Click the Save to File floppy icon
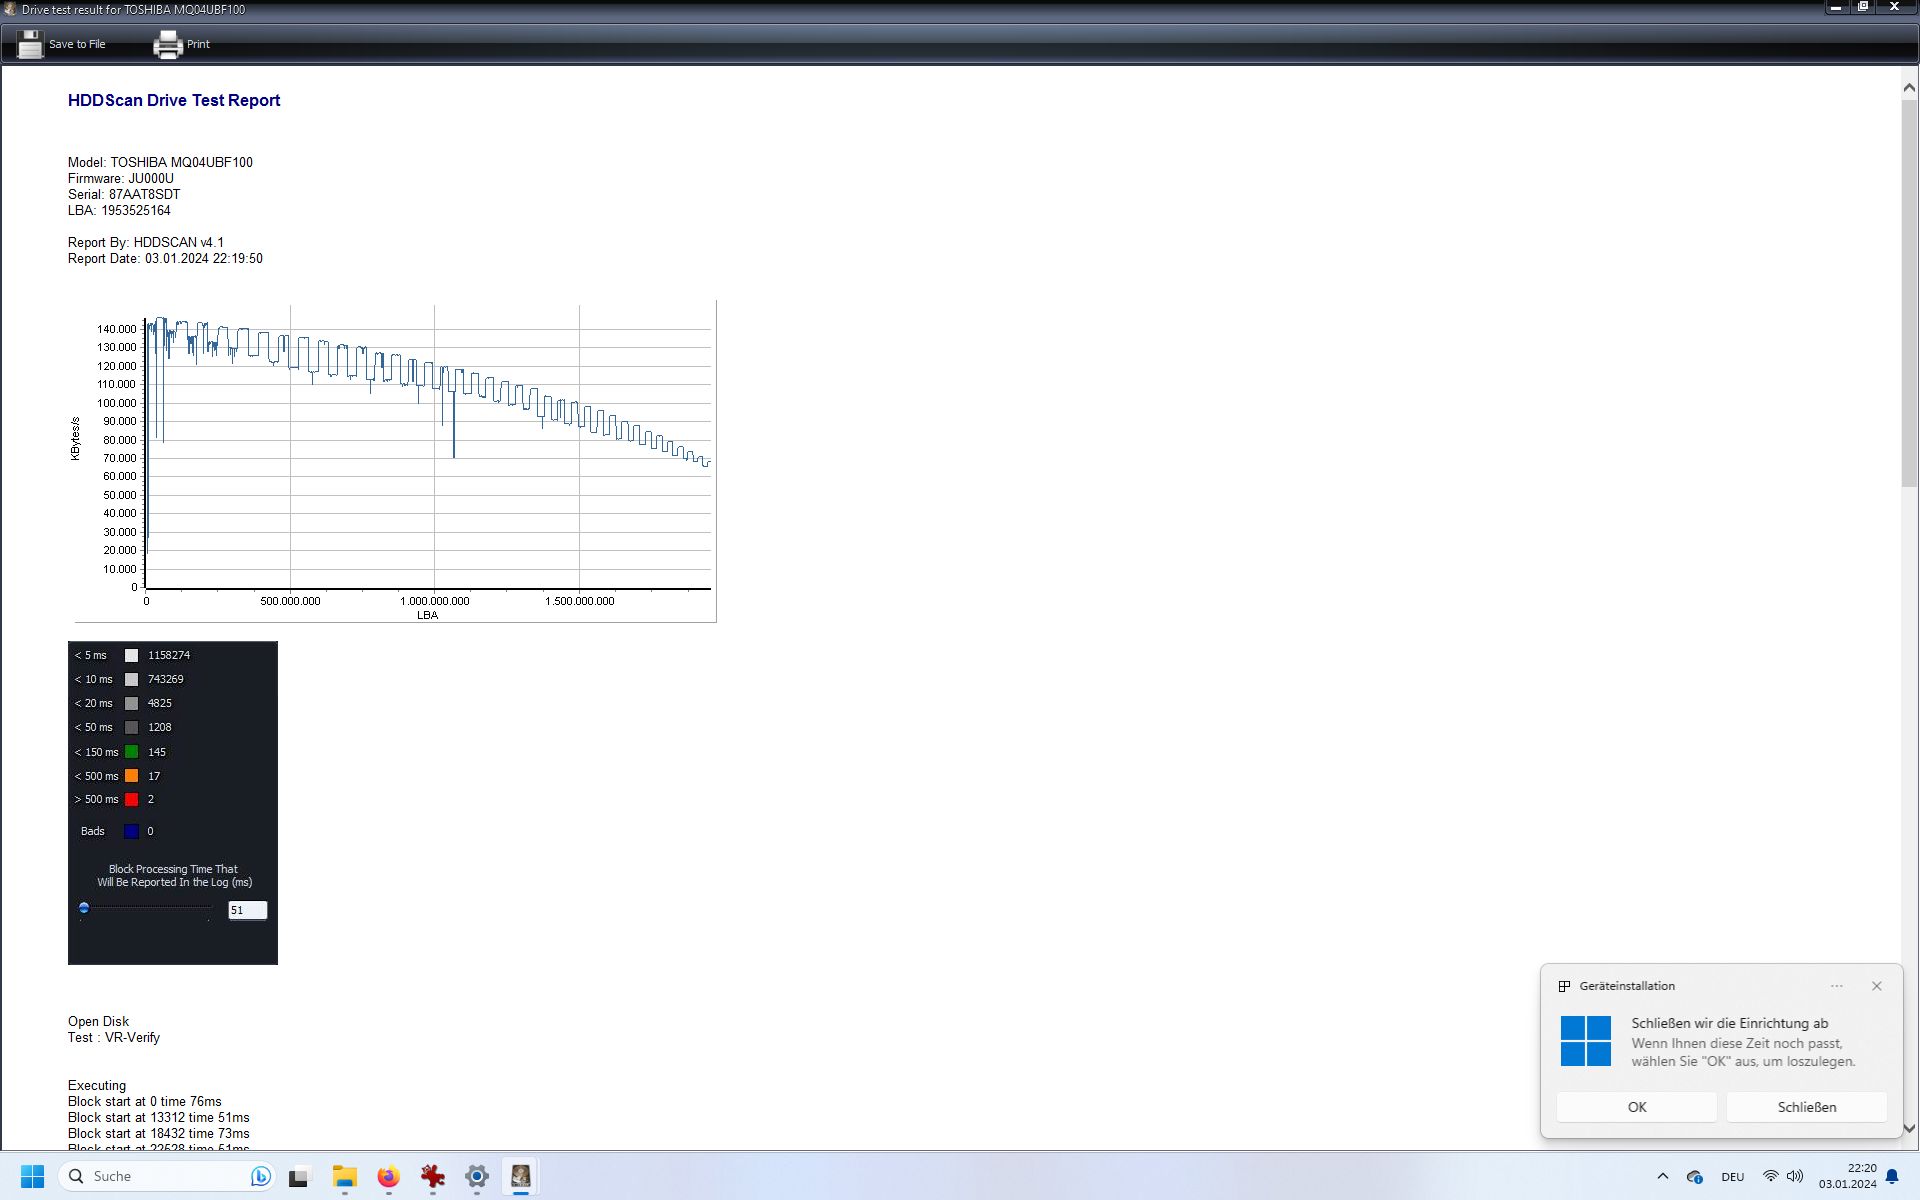 click(30, 44)
